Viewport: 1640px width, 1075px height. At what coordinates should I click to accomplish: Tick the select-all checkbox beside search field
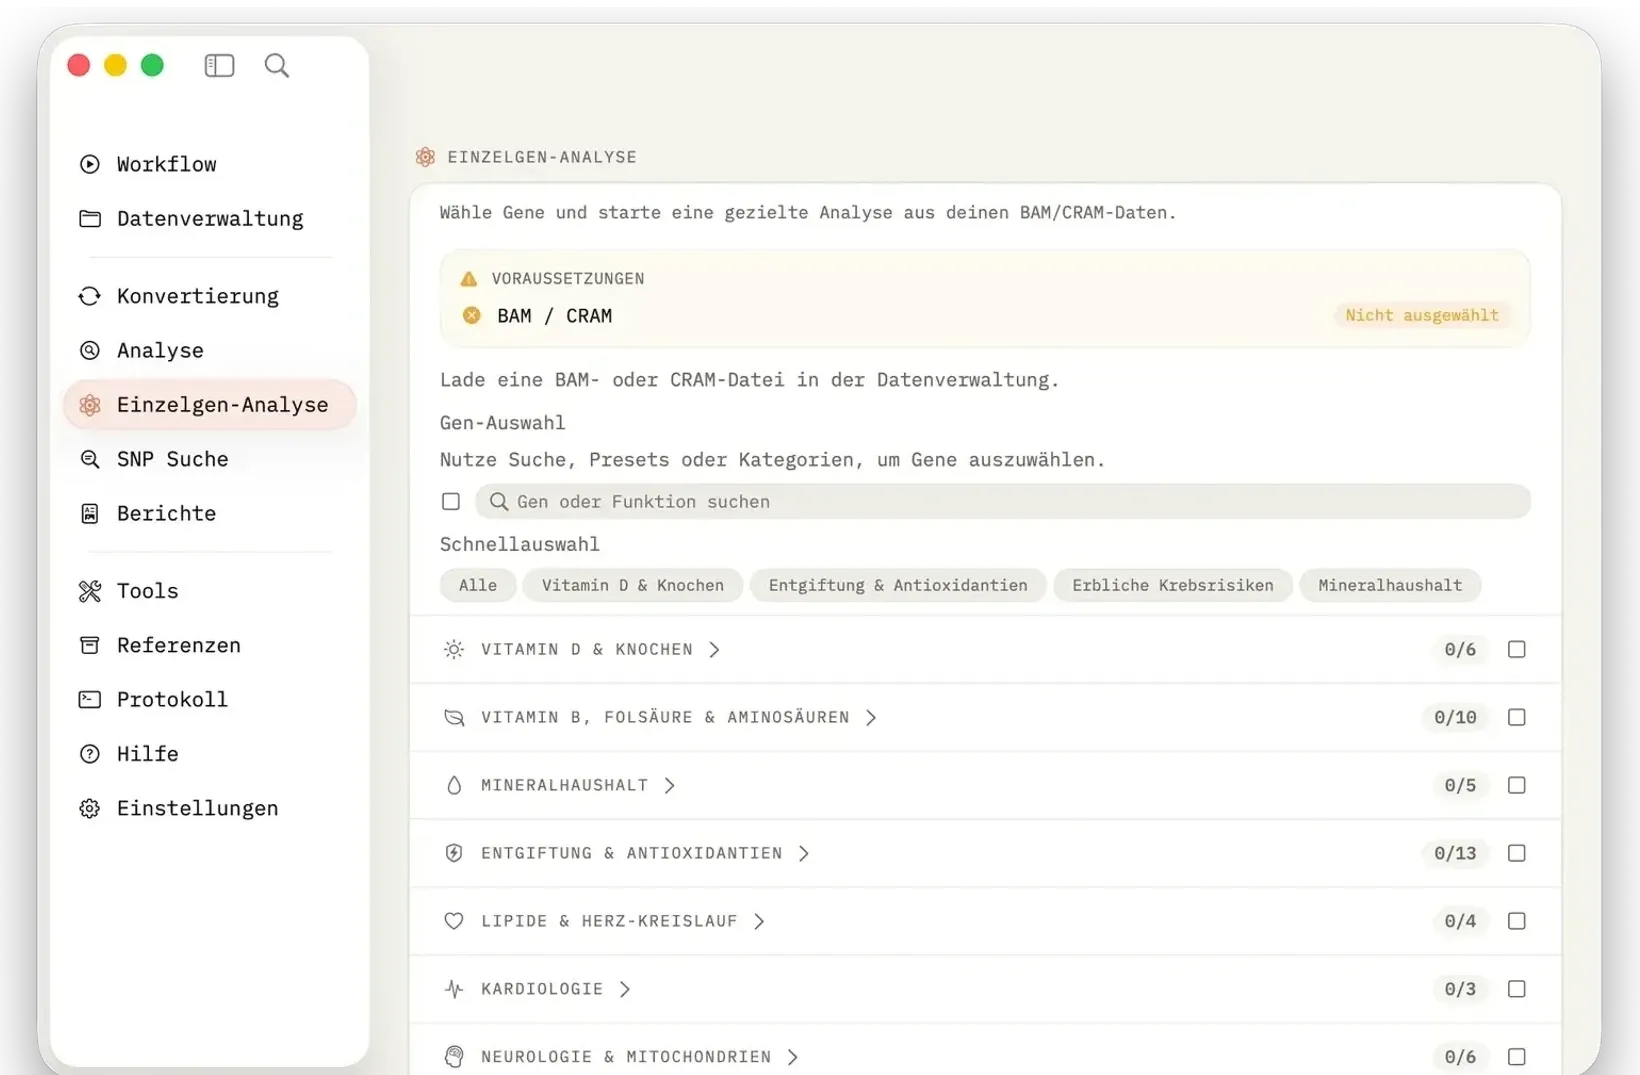click(x=451, y=501)
